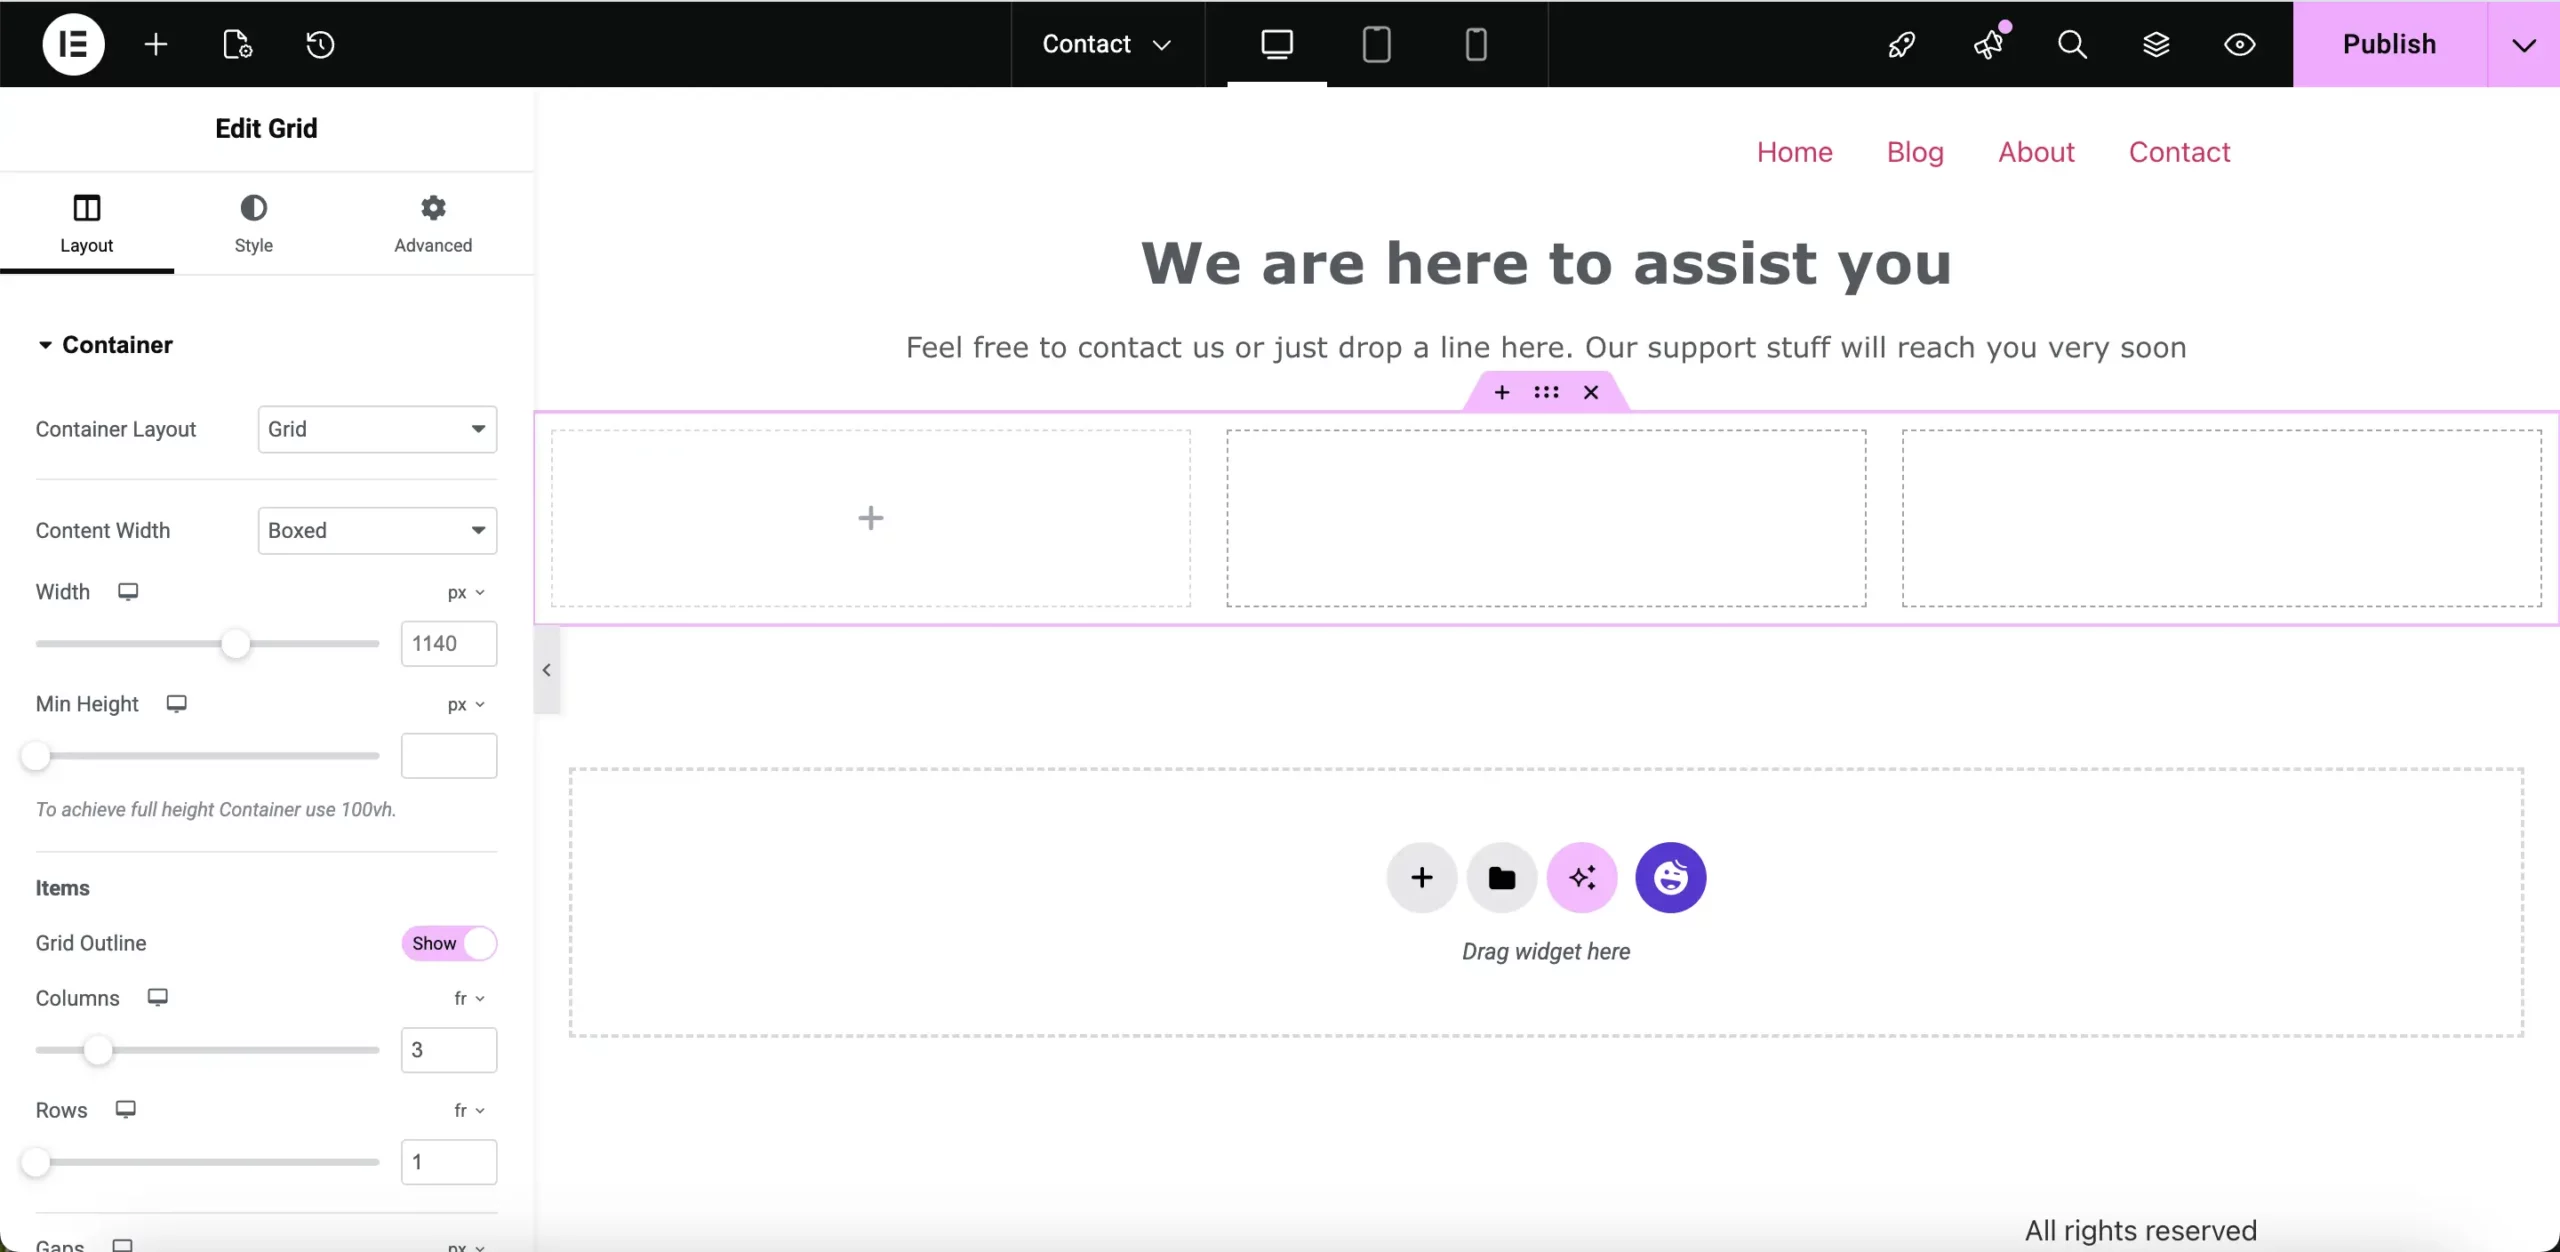
Task: Toggle responsive options next to Columns
Action: 157,997
